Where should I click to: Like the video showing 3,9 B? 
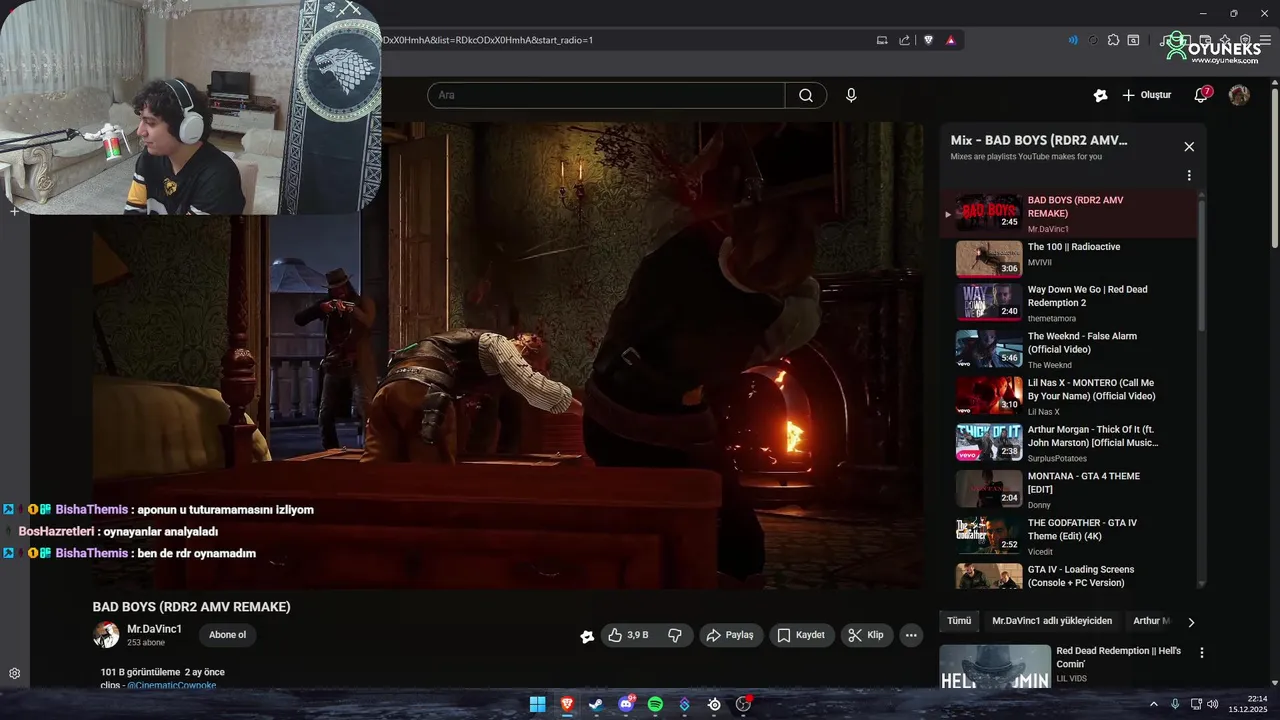[629, 635]
